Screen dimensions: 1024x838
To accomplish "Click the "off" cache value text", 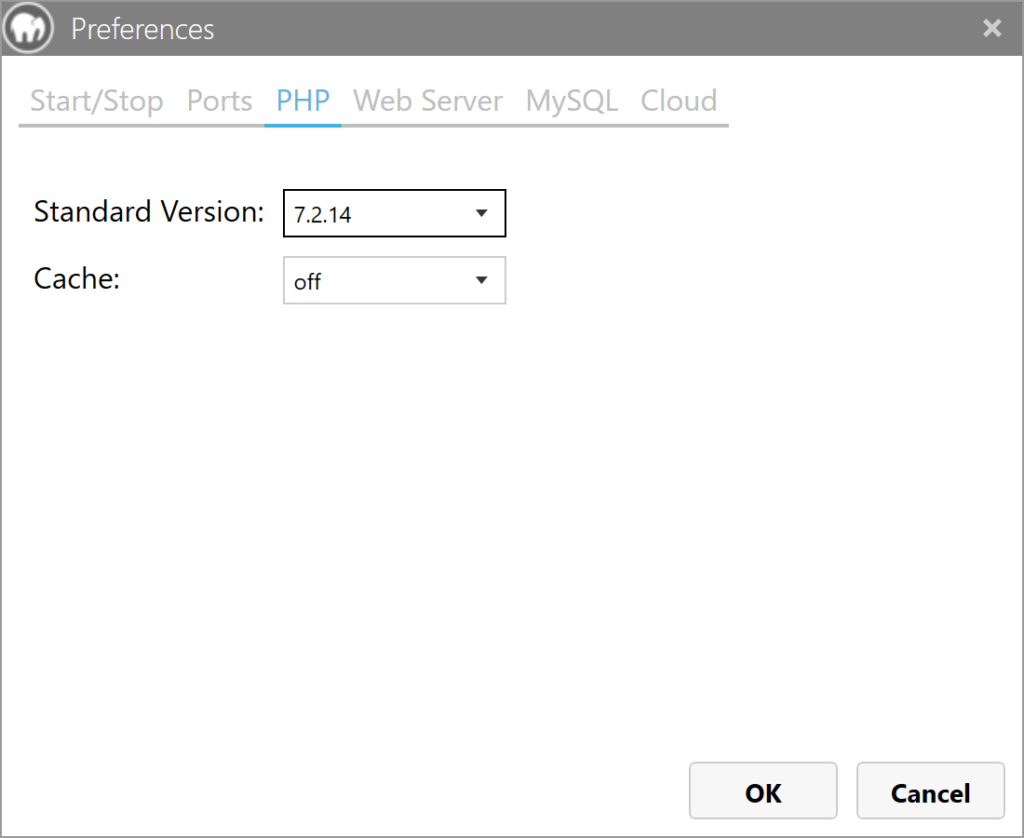I will 307,282.
